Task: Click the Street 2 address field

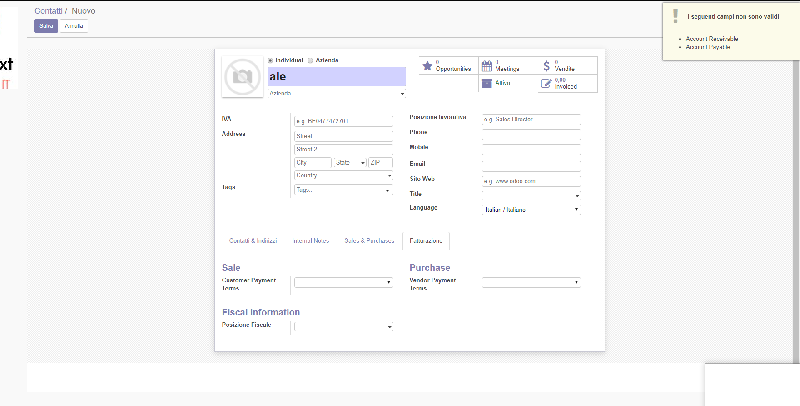Action: point(343,149)
